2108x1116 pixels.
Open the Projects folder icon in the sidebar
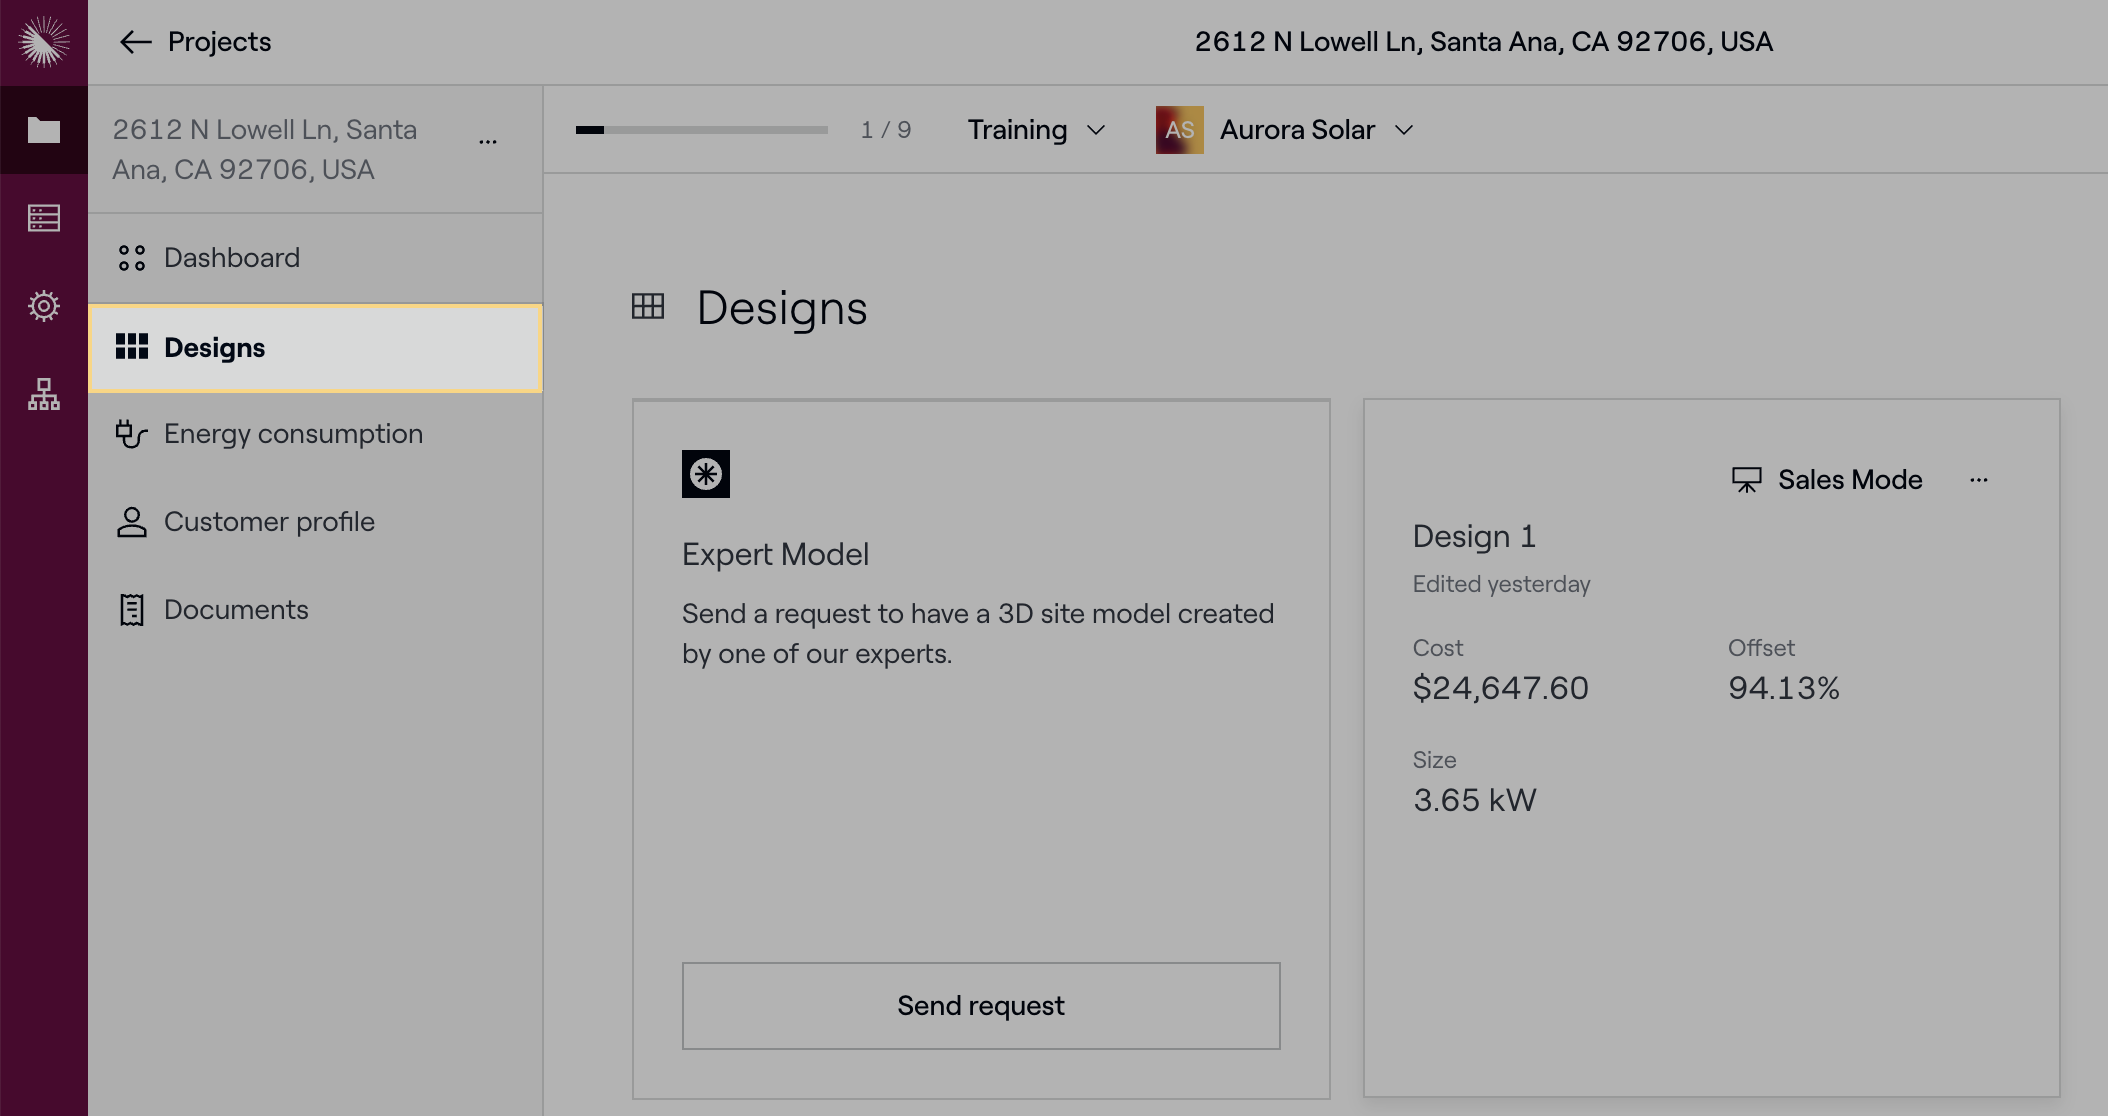click(43, 130)
